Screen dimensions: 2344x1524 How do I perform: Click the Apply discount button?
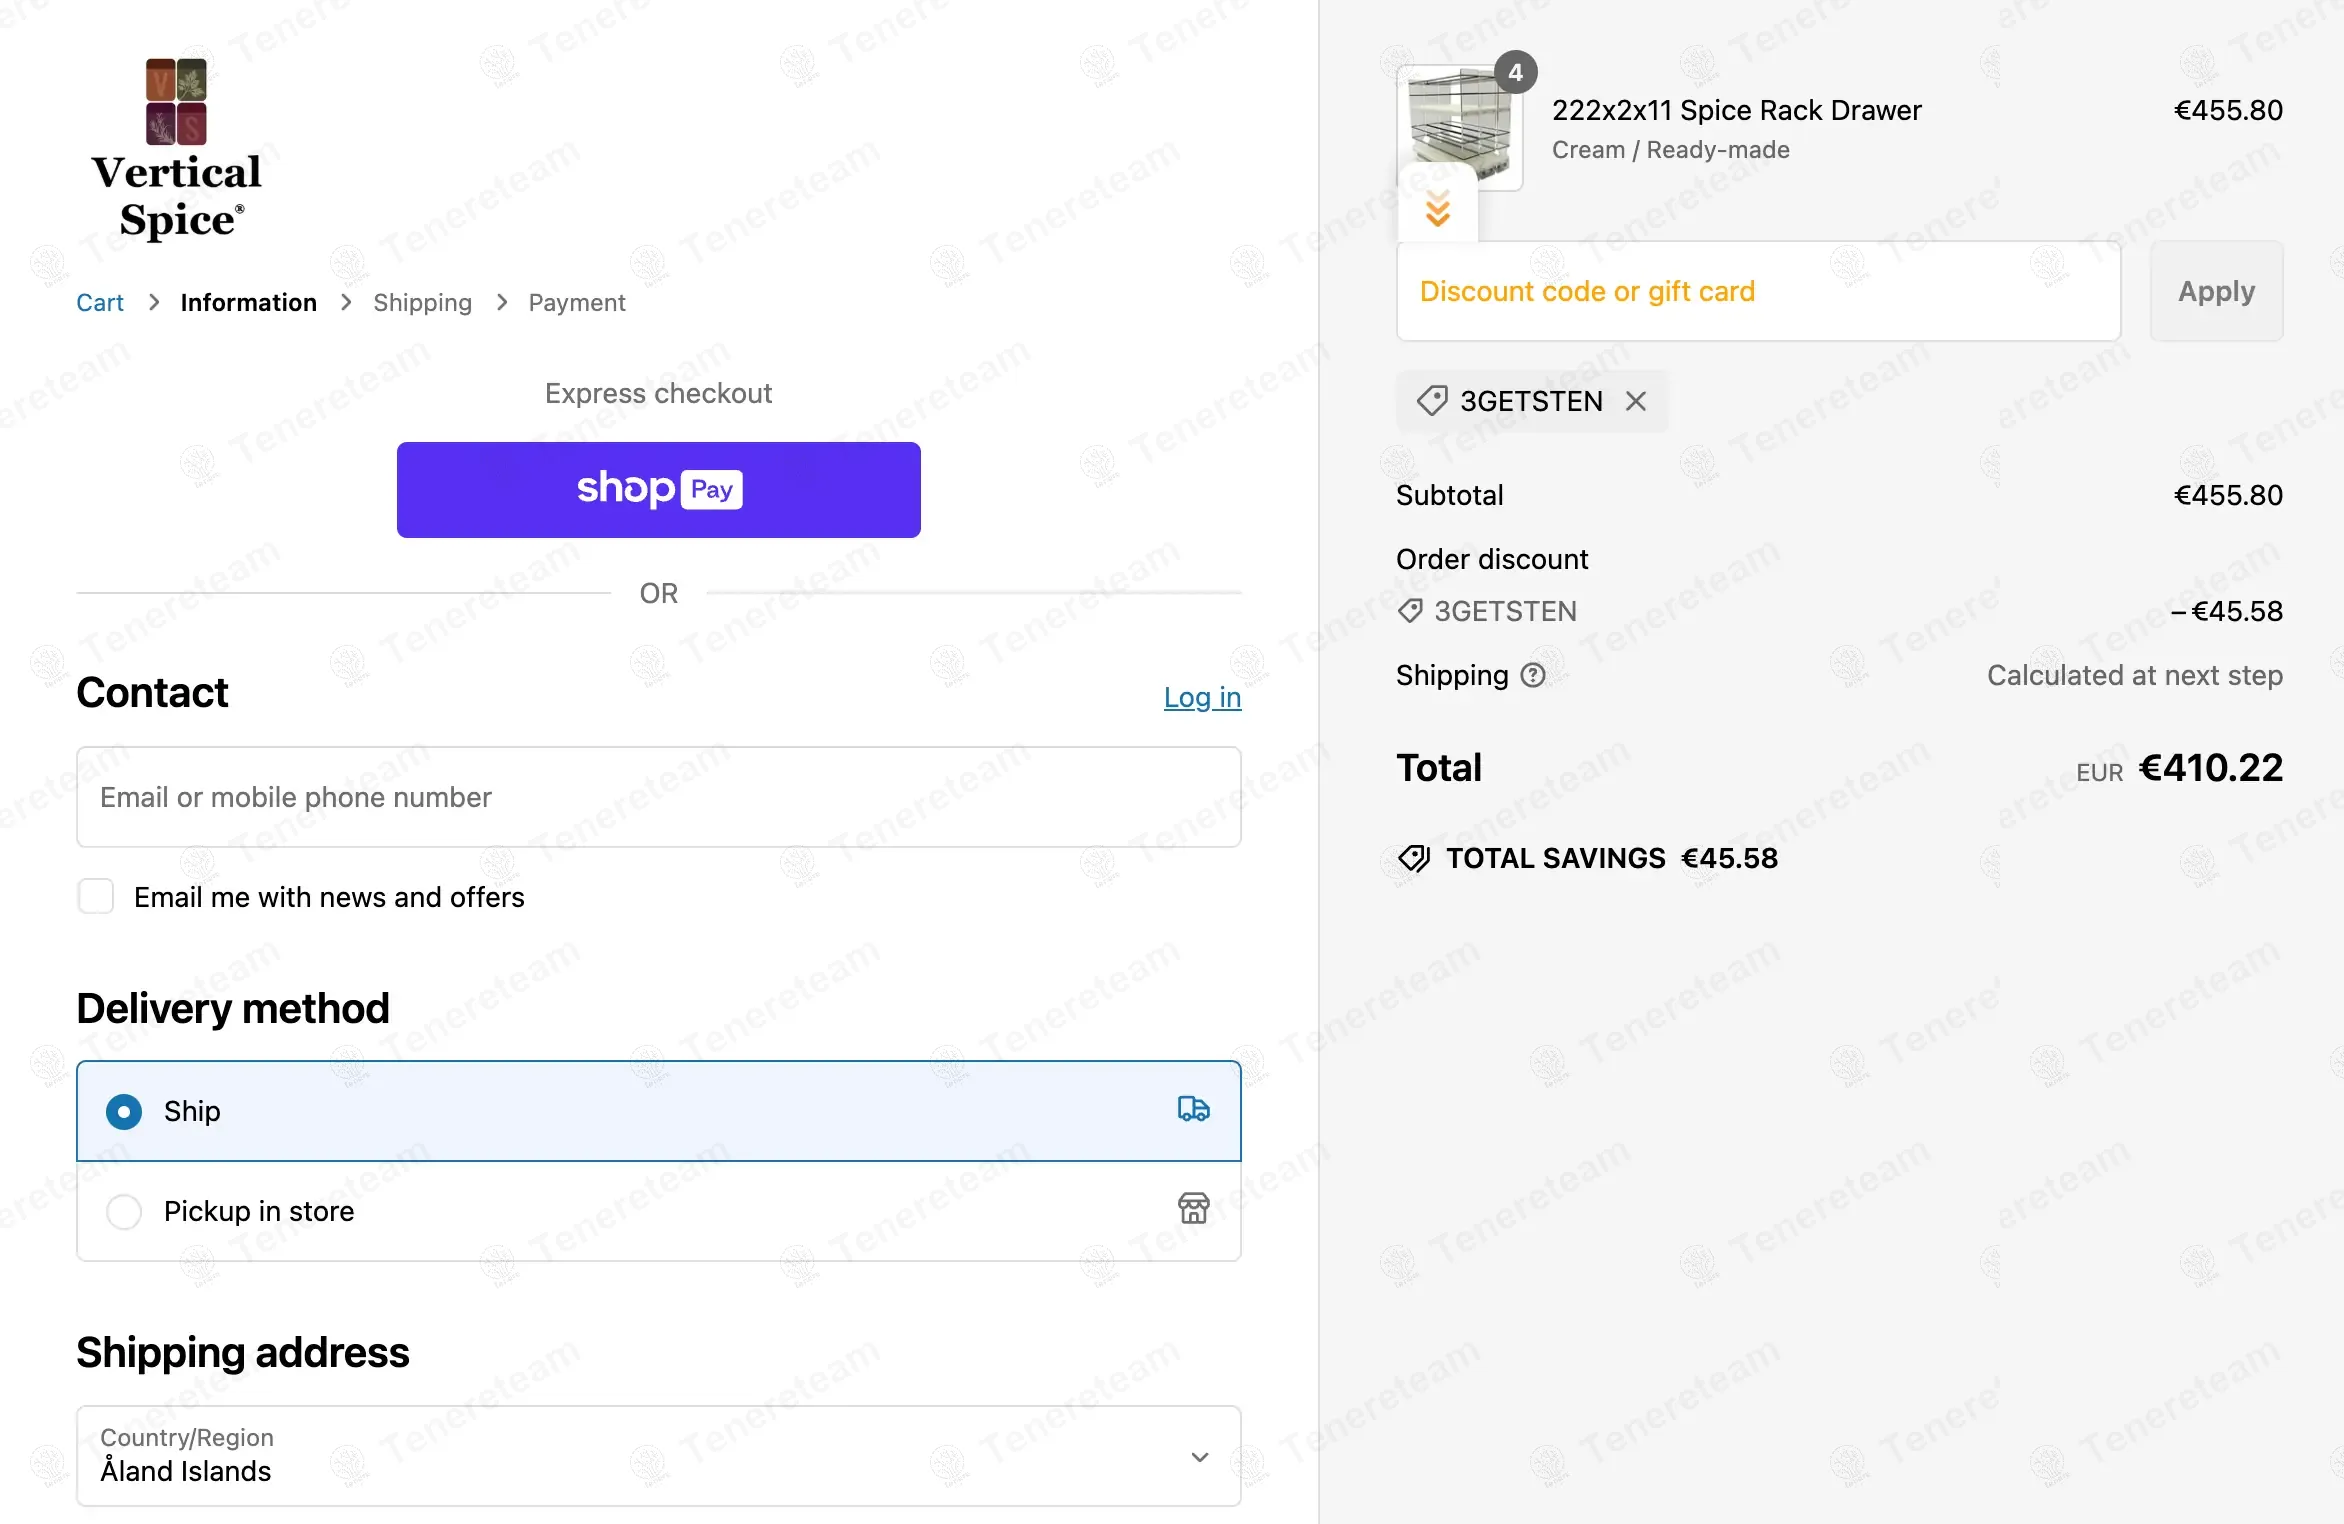coord(2215,291)
